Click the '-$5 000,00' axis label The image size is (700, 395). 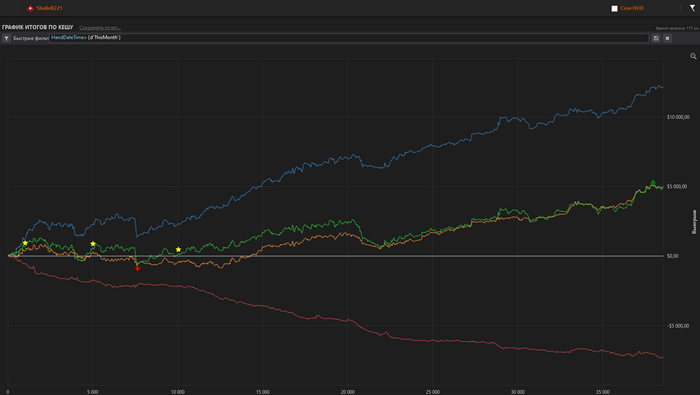[678, 326]
